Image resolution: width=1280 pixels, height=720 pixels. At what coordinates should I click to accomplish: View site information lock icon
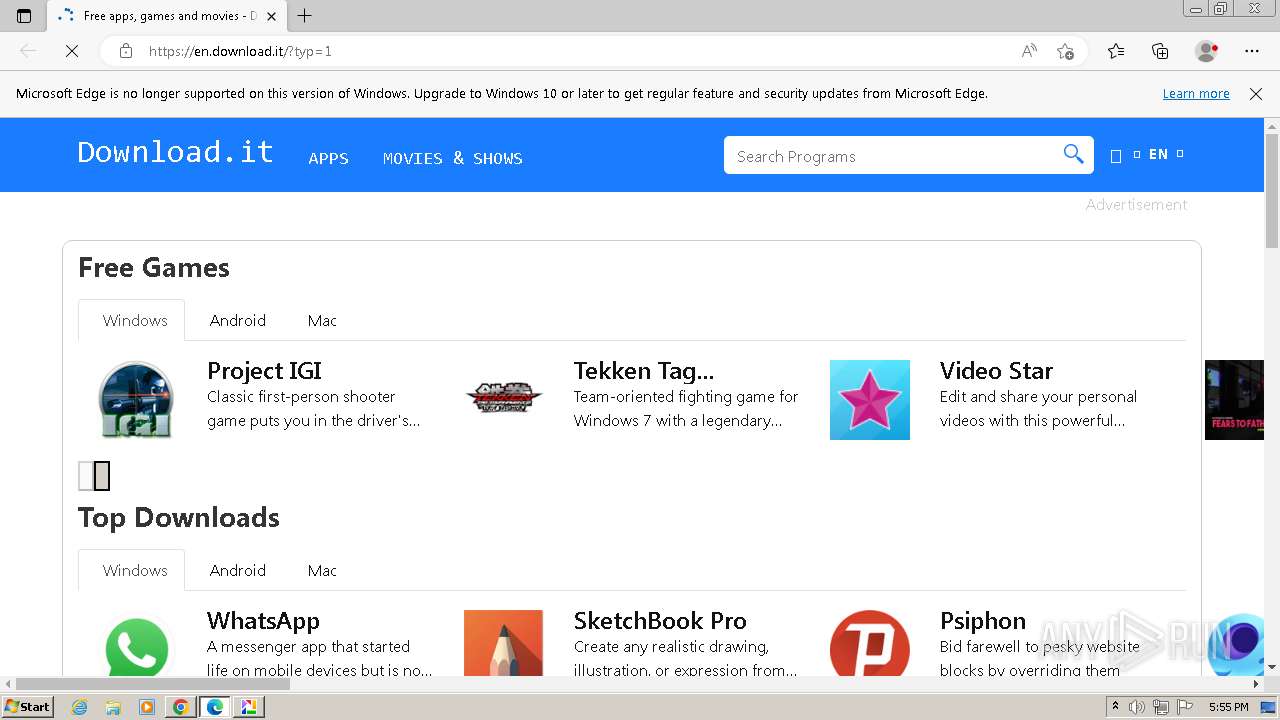click(125, 51)
